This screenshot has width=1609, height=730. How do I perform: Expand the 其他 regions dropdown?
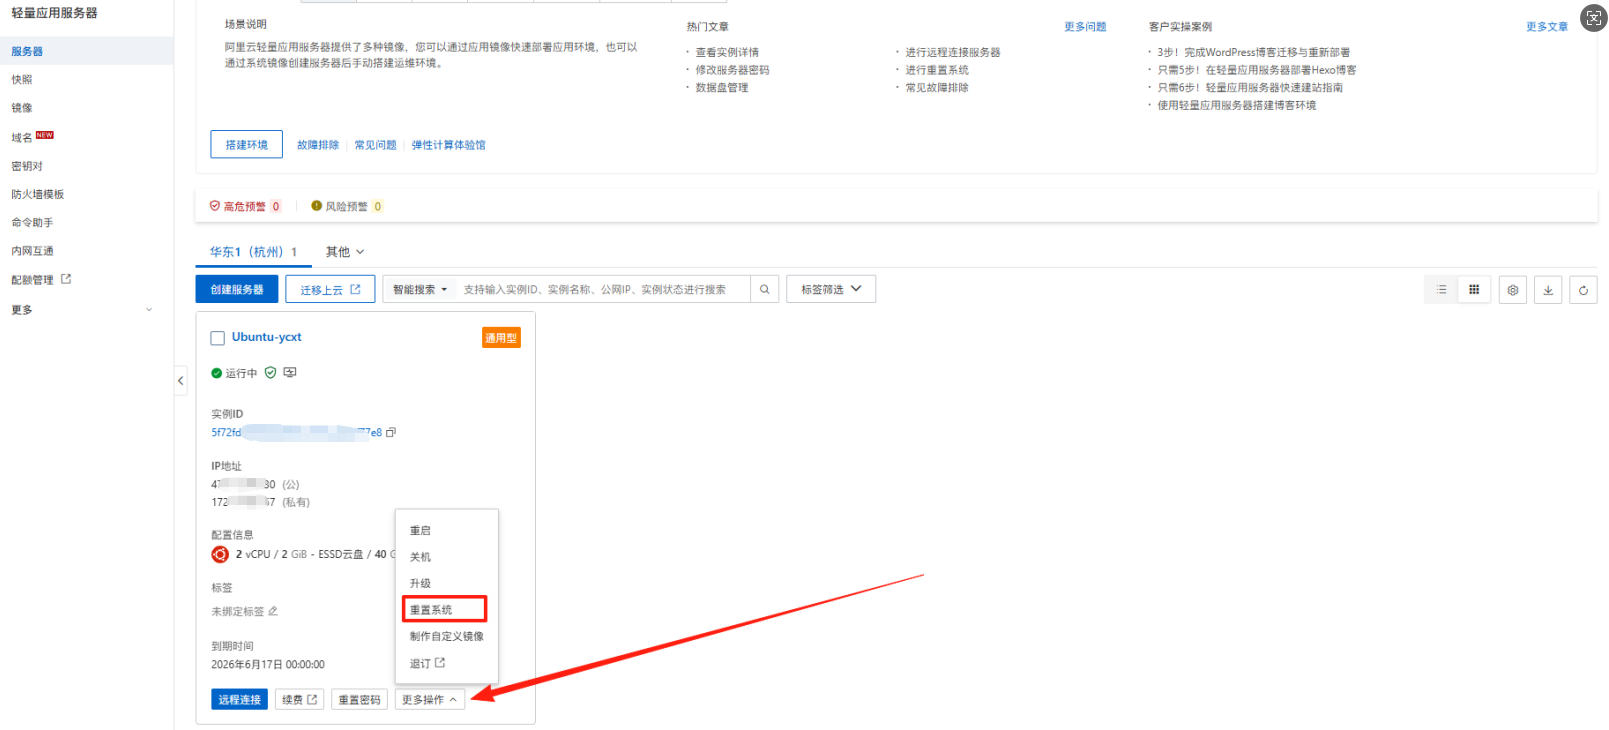(345, 252)
